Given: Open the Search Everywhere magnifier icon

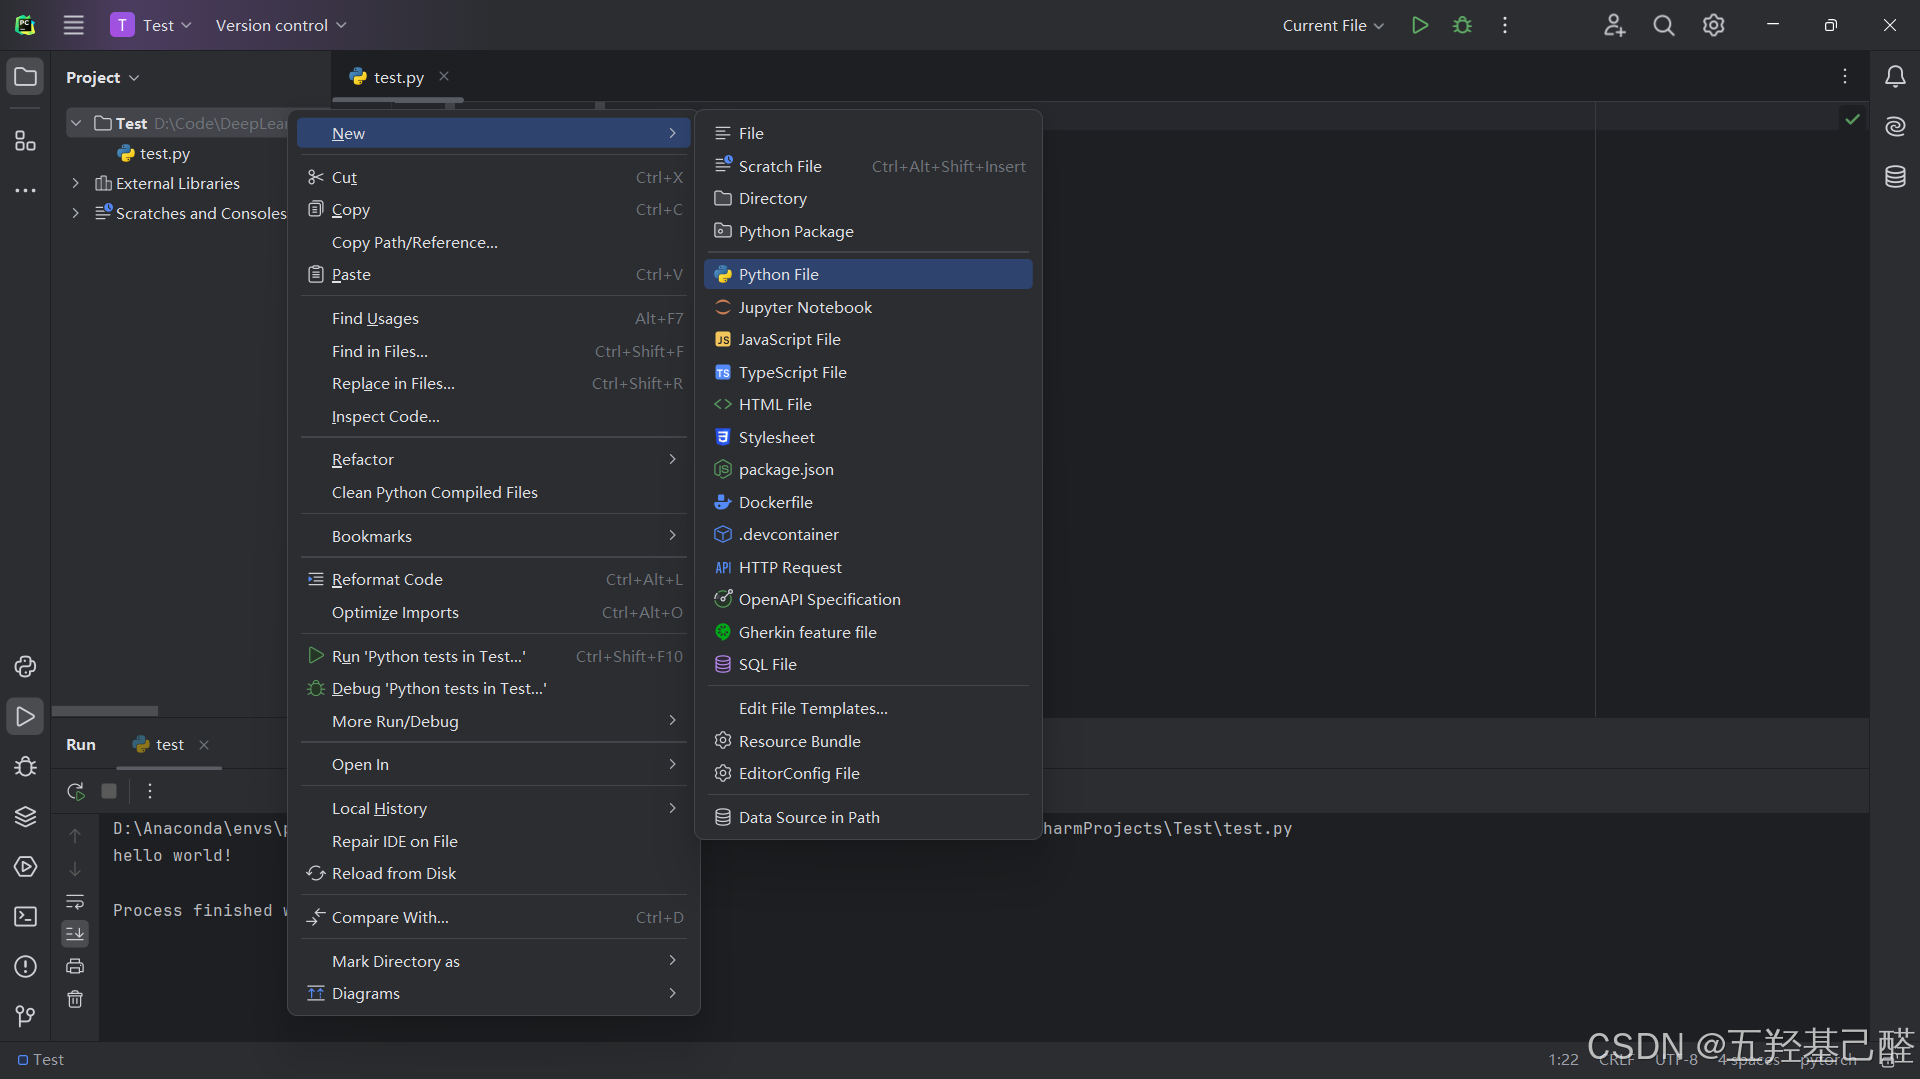Looking at the screenshot, I should 1663,25.
